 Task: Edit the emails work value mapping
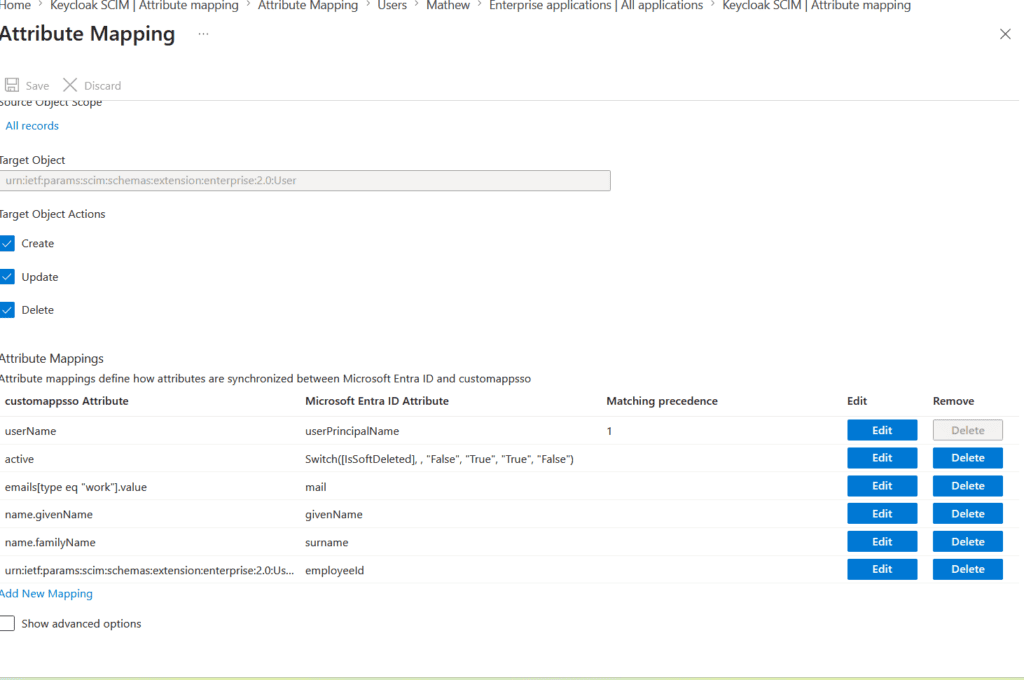(x=882, y=486)
